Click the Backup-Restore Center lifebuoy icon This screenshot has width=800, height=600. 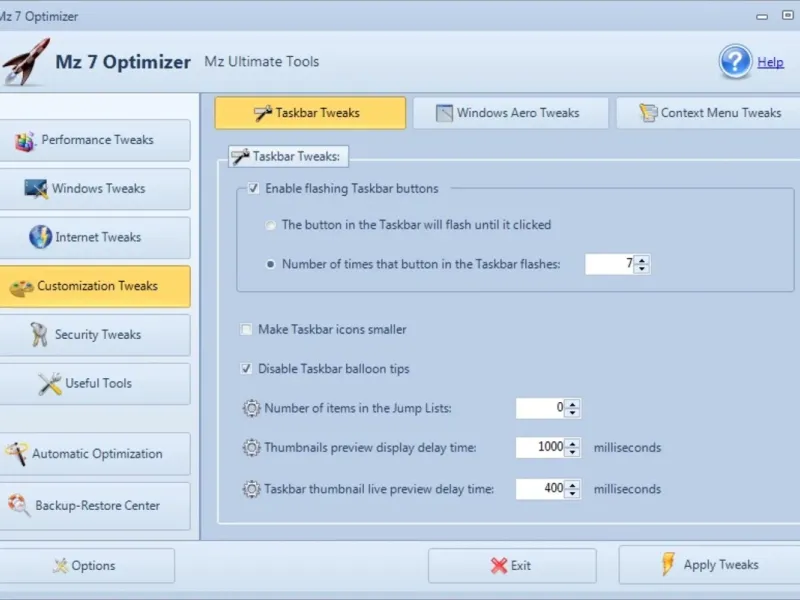click(x=19, y=505)
